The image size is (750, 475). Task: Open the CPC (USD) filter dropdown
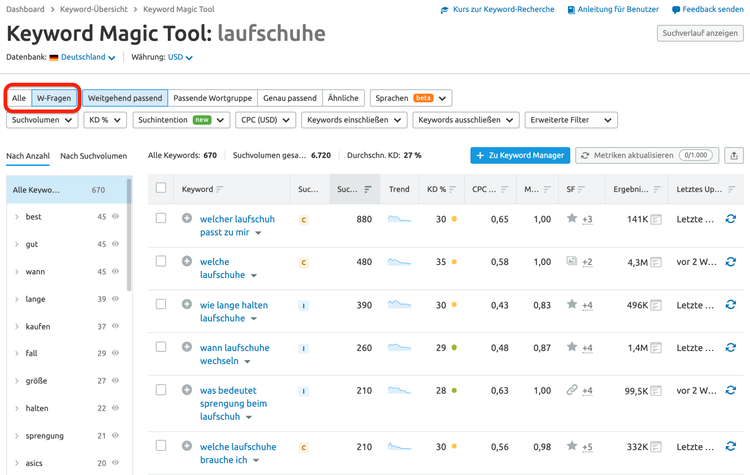(x=265, y=120)
